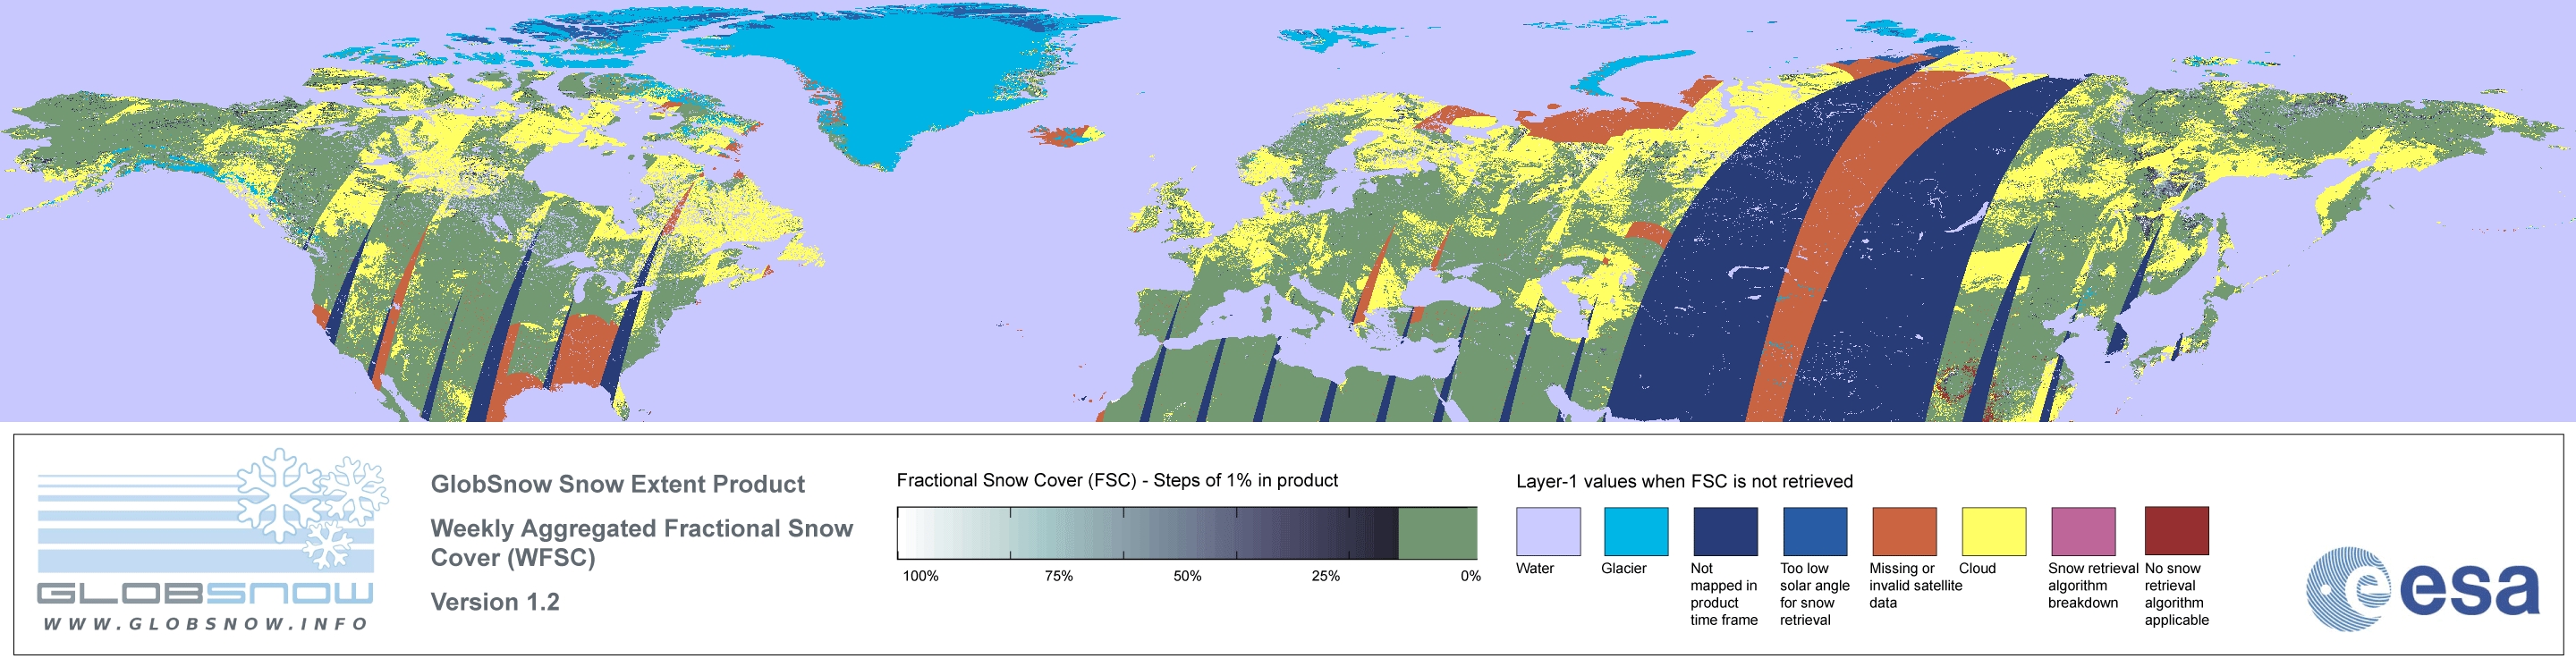The width and height of the screenshot is (2576, 667).
Task: Click 'Weekly Aggregated Fractional Snow Cover (WFSC)' text
Action: tap(641, 542)
